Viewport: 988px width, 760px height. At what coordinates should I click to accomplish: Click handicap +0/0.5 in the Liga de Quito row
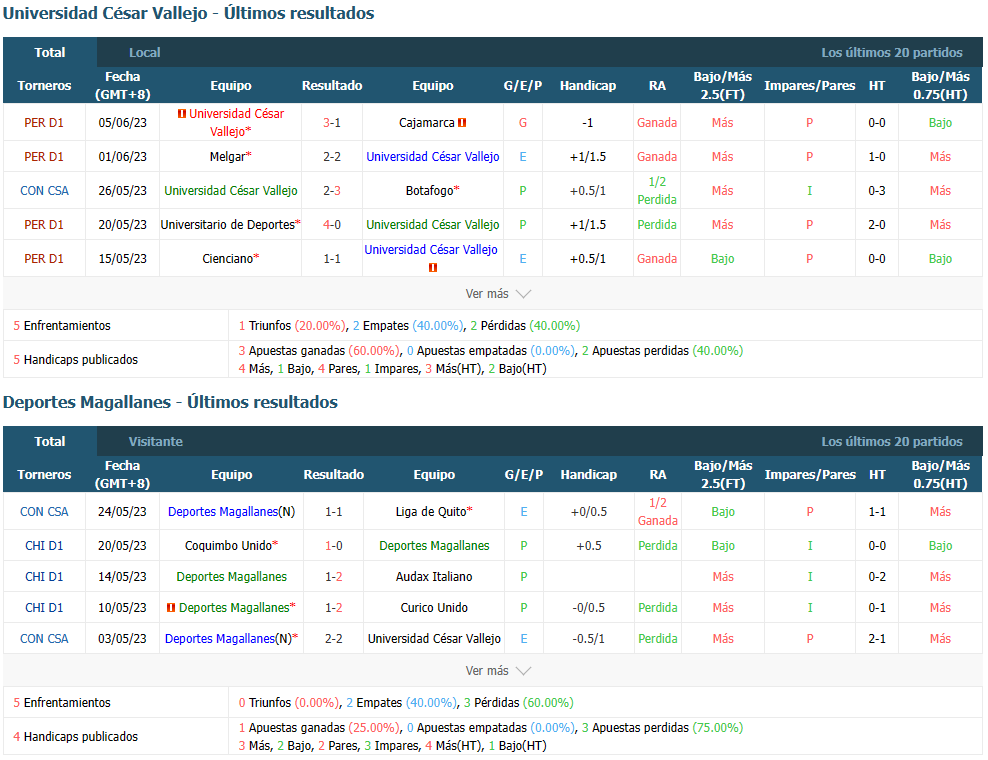point(589,512)
